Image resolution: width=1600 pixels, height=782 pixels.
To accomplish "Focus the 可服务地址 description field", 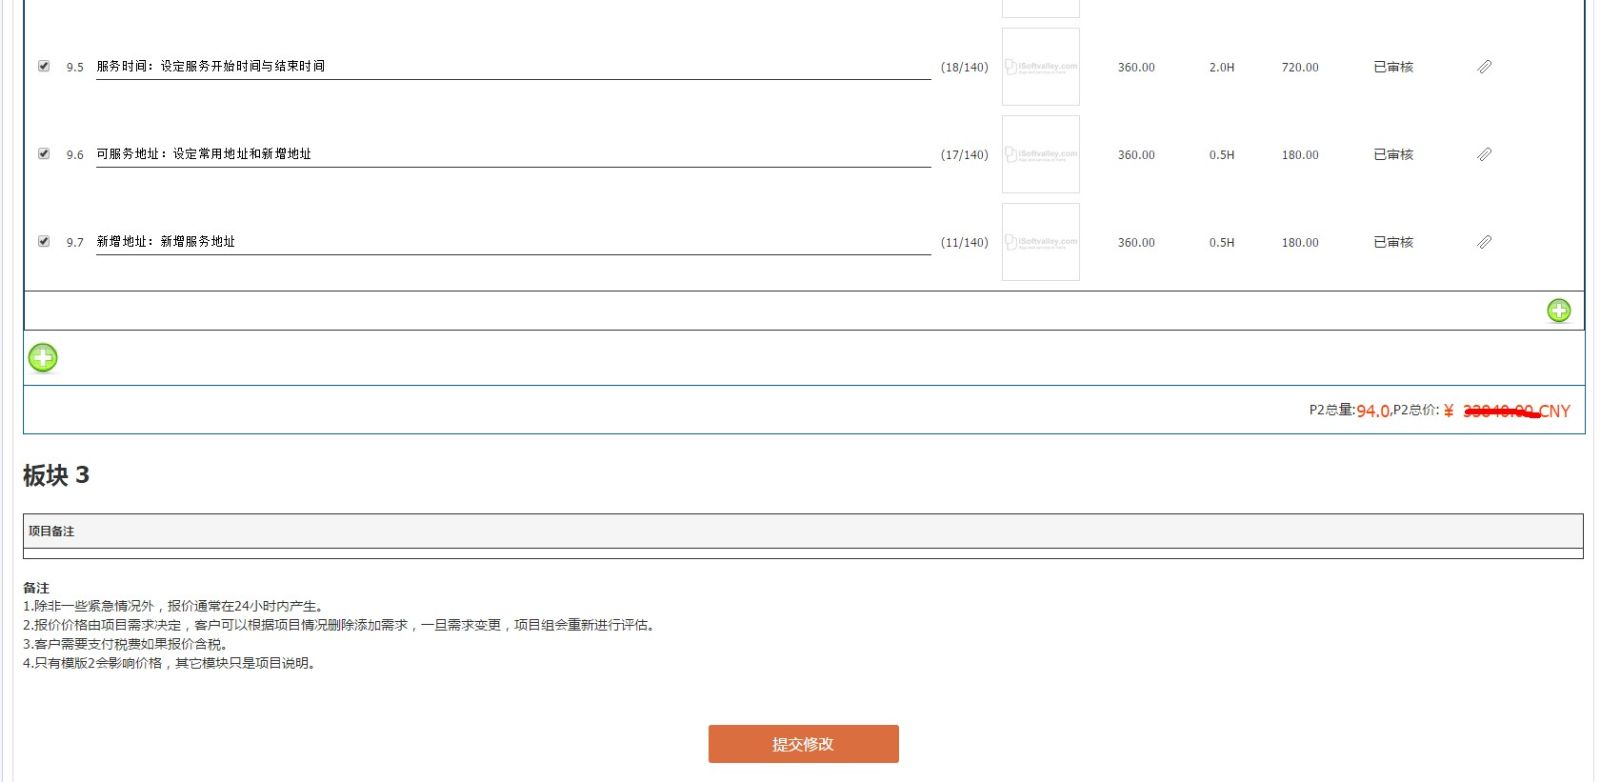I will click(x=512, y=154).
